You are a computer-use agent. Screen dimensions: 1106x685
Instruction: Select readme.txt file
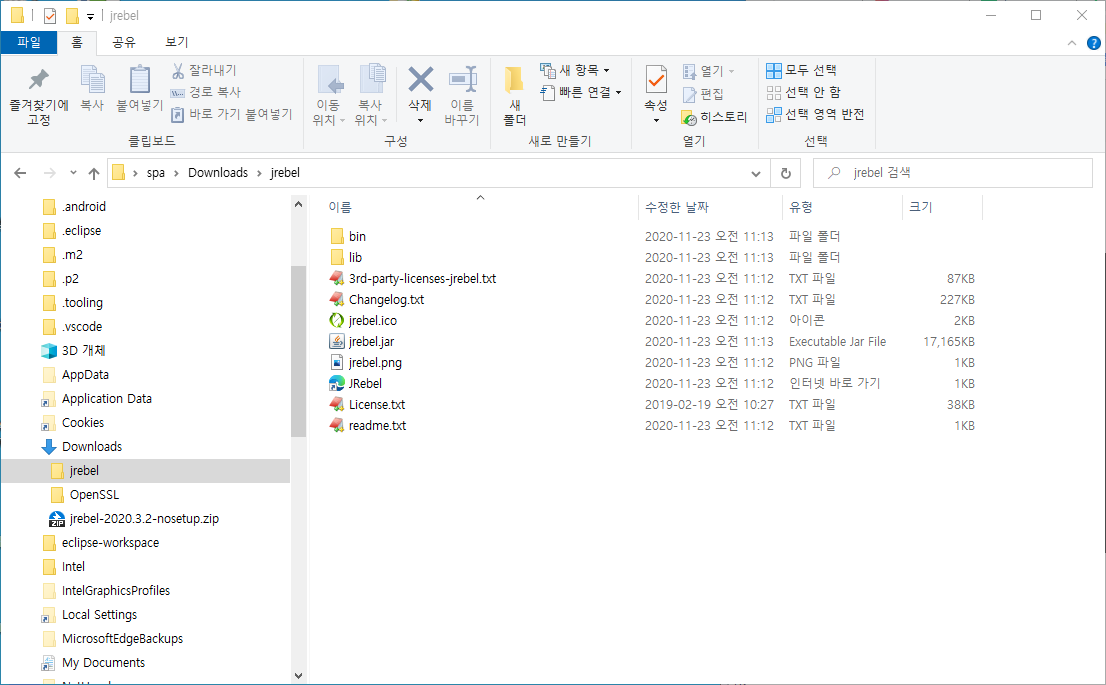click(x=377, y=425)
